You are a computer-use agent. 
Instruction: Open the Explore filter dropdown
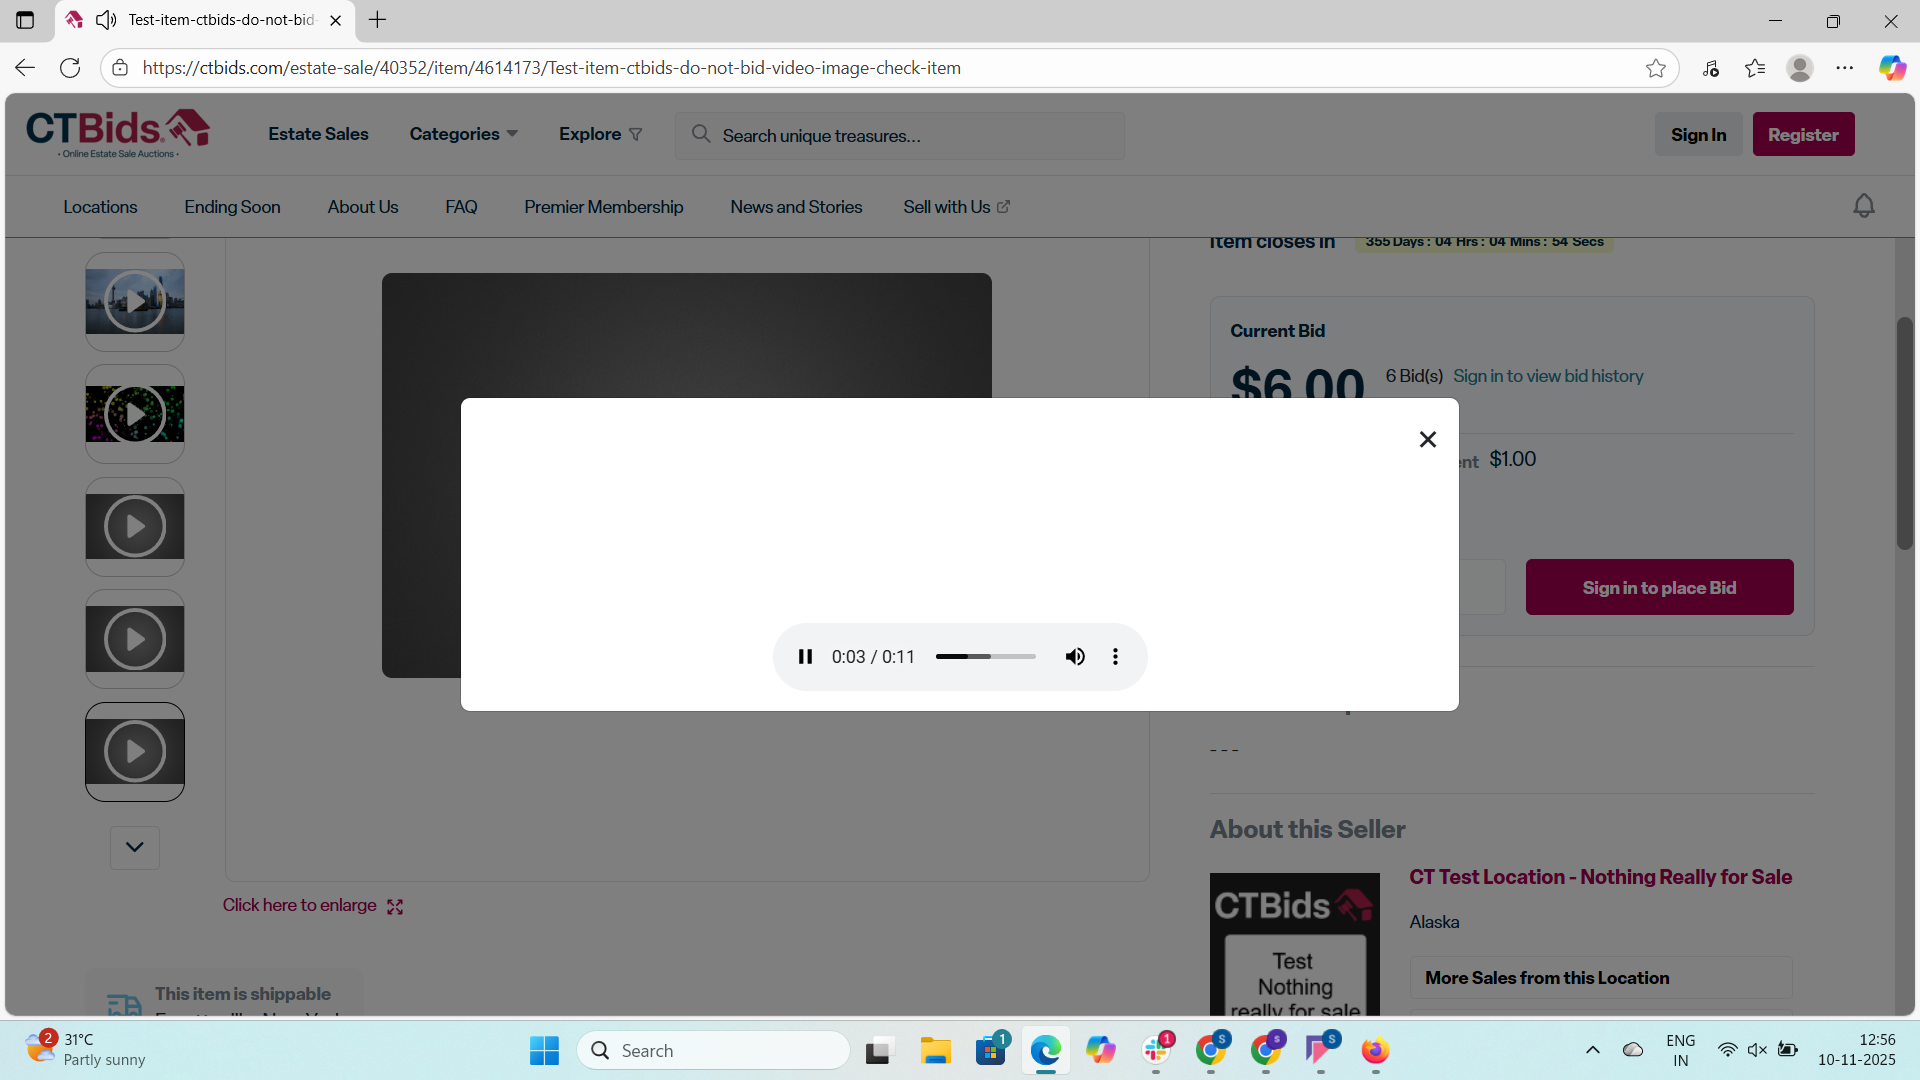[600, 134]
